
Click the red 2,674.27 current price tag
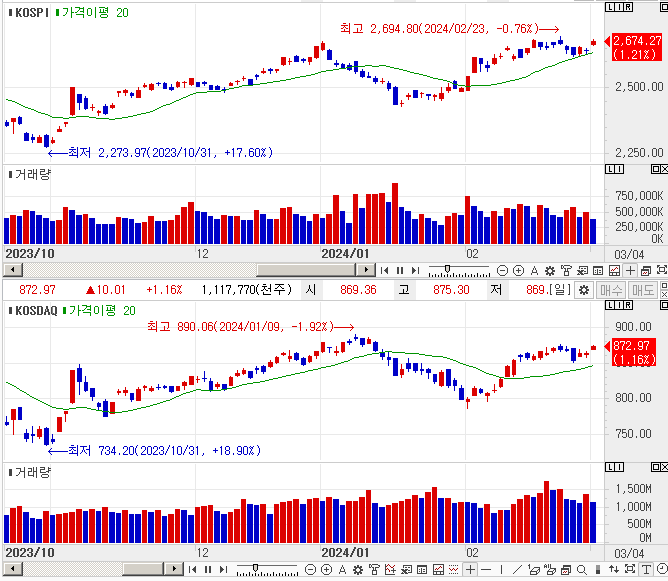(x=637, y=47)
